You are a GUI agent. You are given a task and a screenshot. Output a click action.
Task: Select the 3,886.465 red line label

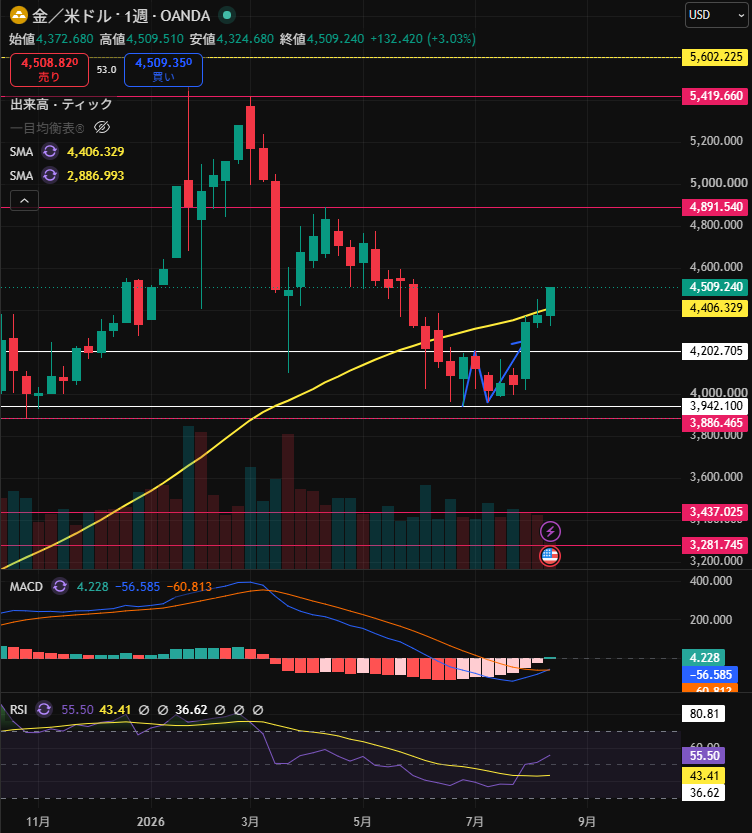(715, 423)
